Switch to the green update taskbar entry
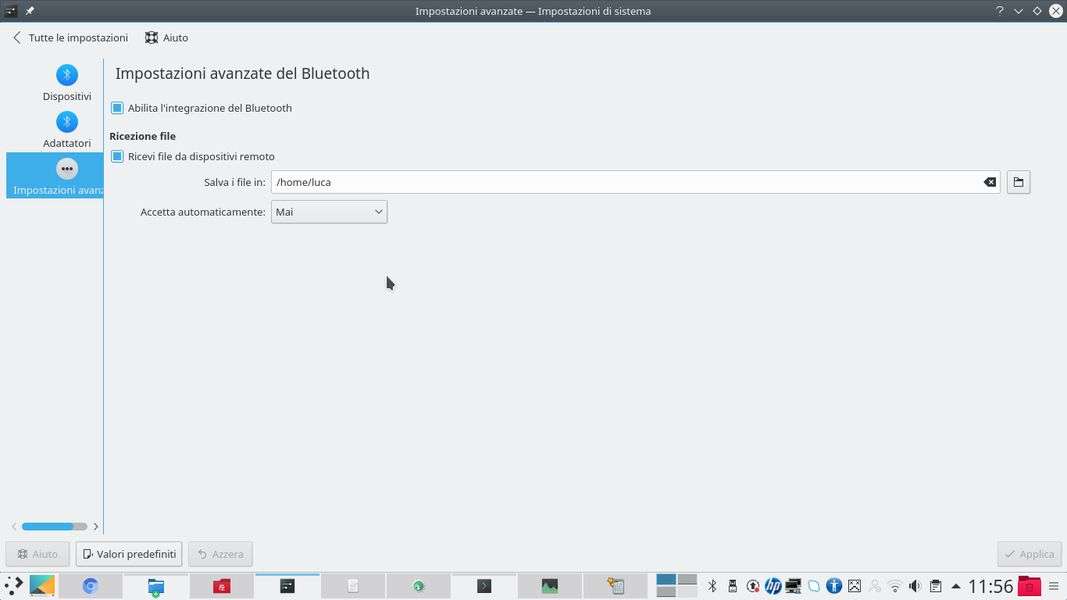The height and width of the screenshot is (600, 1067). tap(418, 586)
